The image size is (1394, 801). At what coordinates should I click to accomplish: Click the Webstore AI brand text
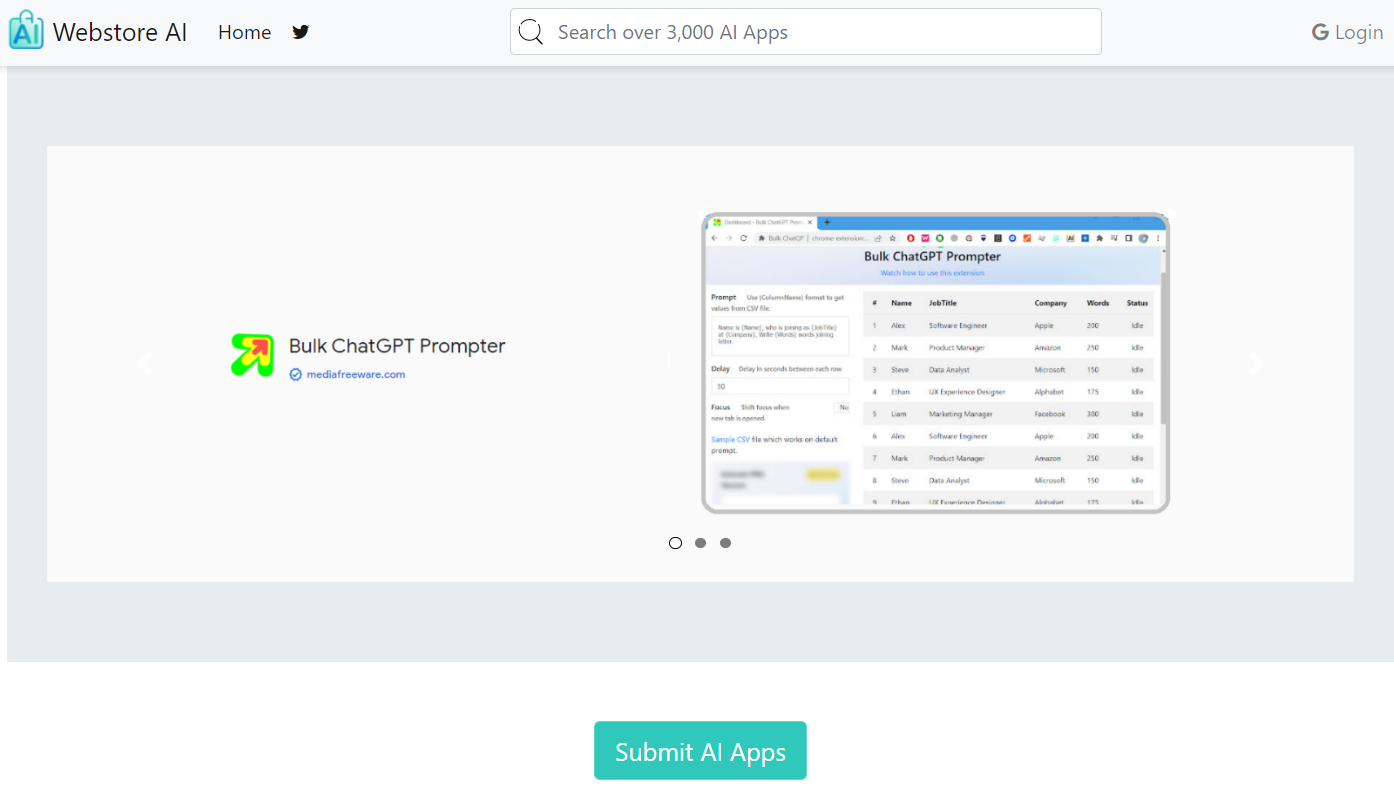(120, 32)
